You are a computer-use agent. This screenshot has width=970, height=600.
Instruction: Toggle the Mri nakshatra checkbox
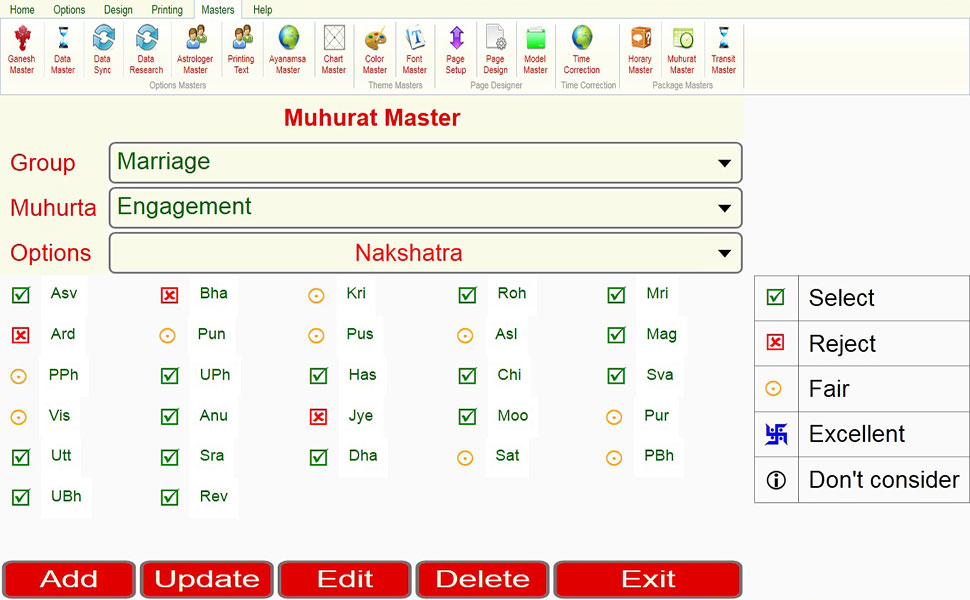616,295
